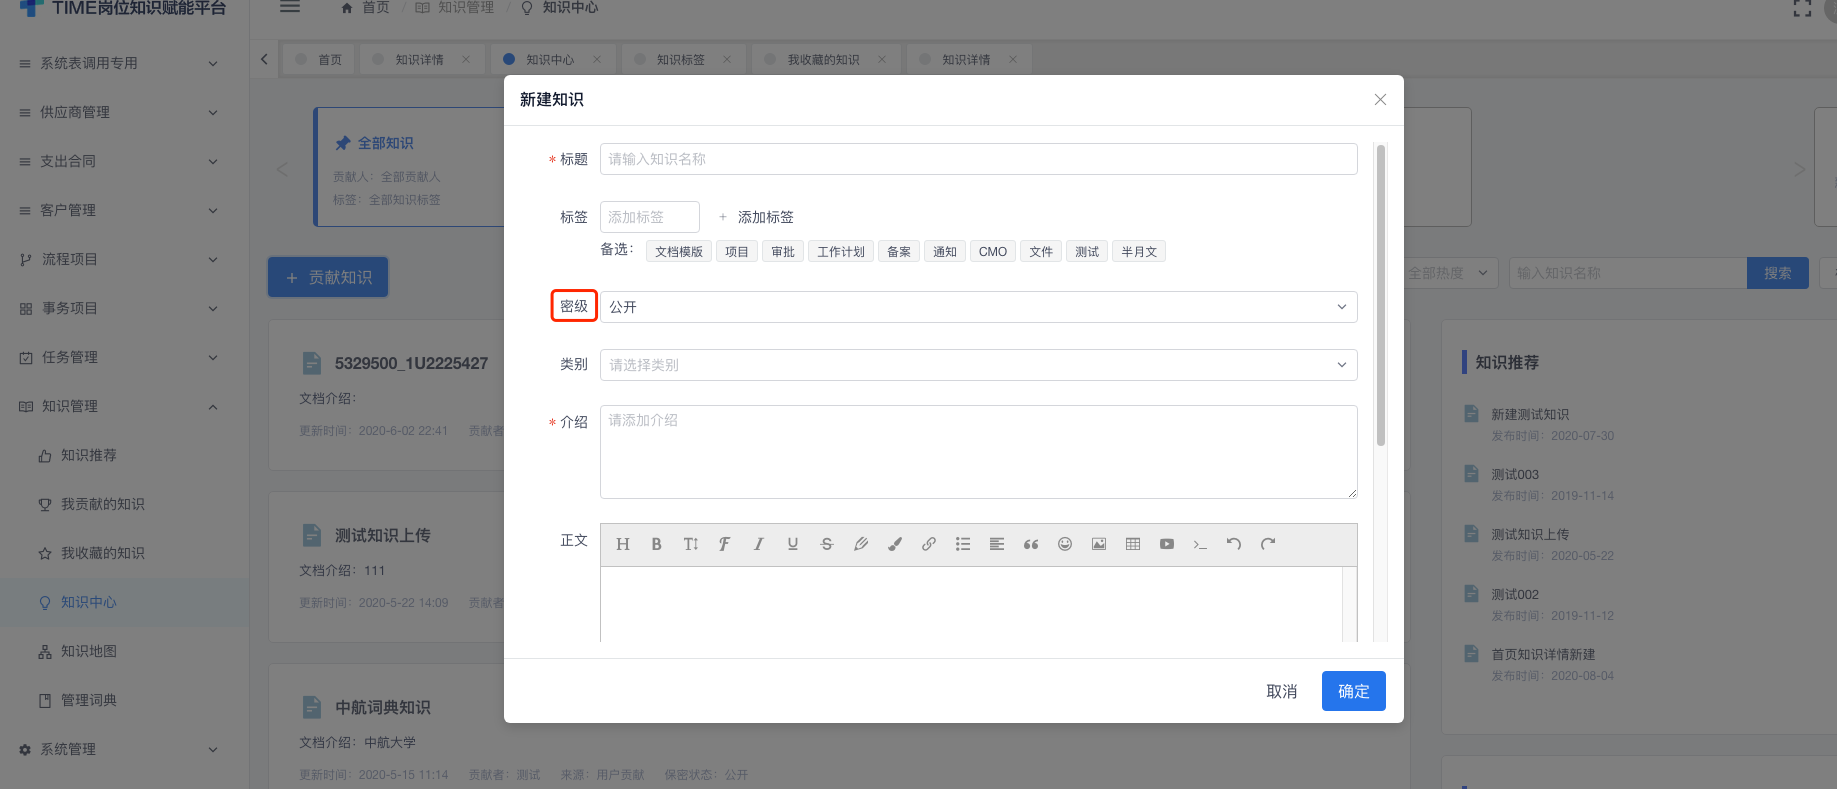1837x789 pixels.
Task: Click the dialog vertical scrollbar
Action: [1381, 295]
